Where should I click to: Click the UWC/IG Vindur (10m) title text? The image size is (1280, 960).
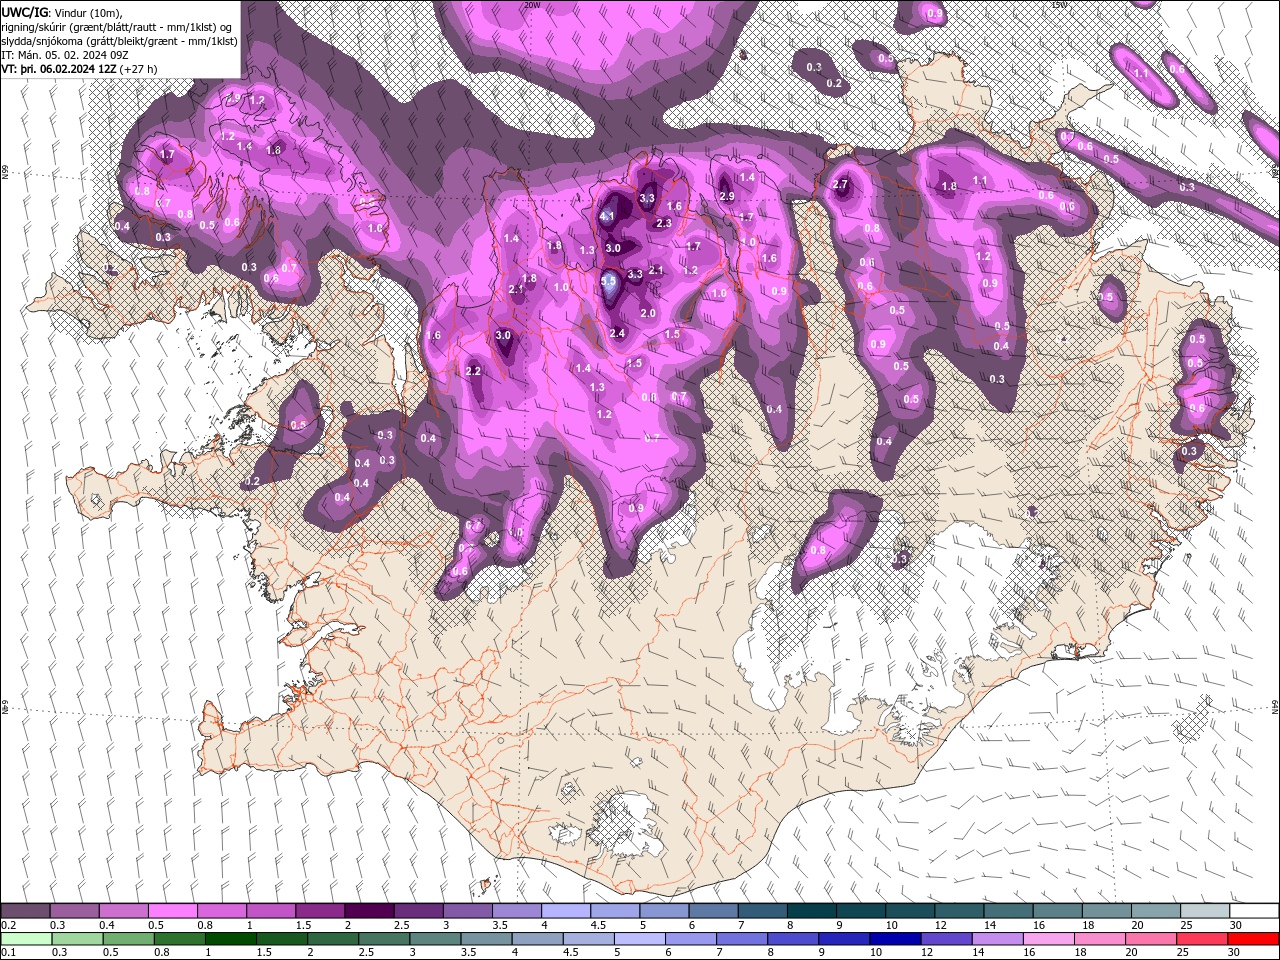coord(62,12)
